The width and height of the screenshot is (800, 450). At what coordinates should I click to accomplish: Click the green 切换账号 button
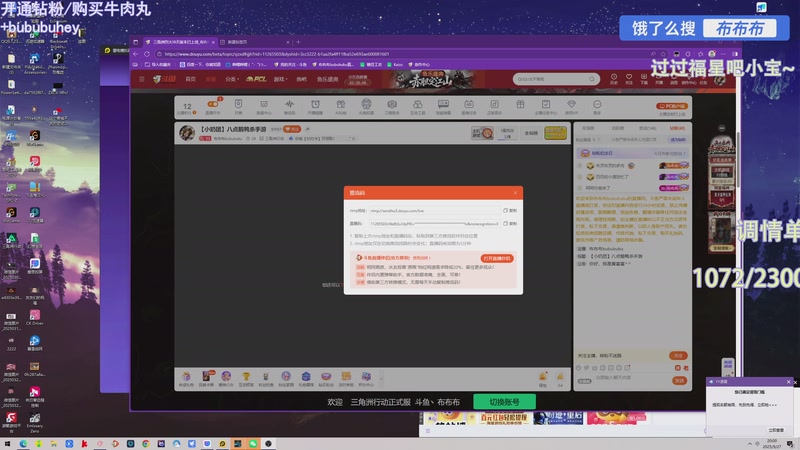coord(504,402)
